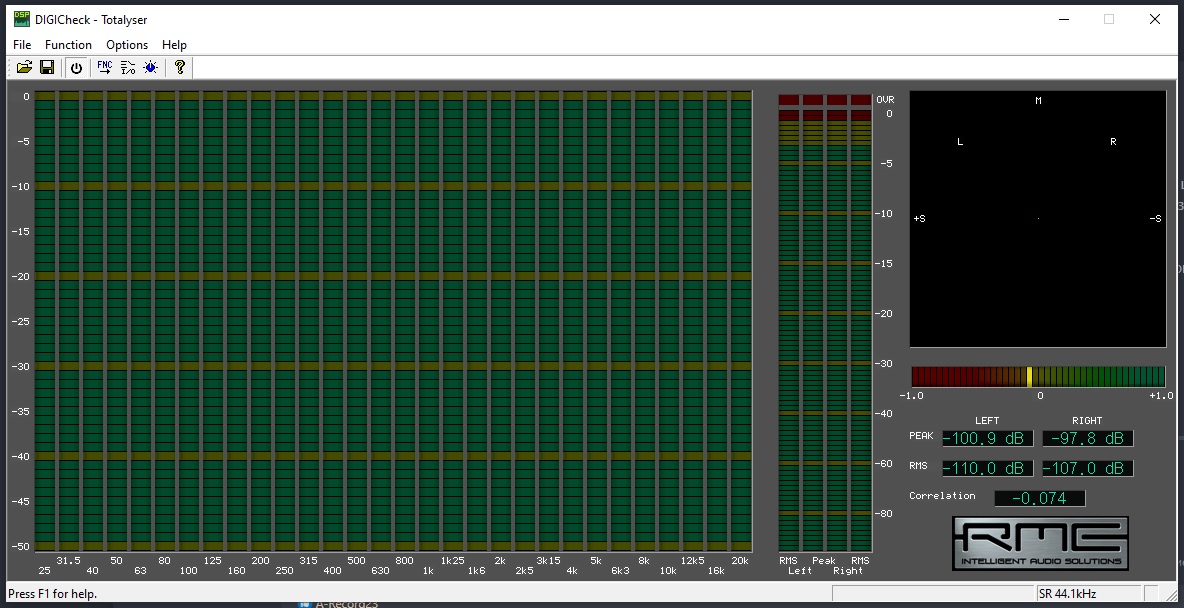The height and width of the screenshot is (608, 1184).
Task: Click the black stereo goniometer display
Action: (1038, 219)
